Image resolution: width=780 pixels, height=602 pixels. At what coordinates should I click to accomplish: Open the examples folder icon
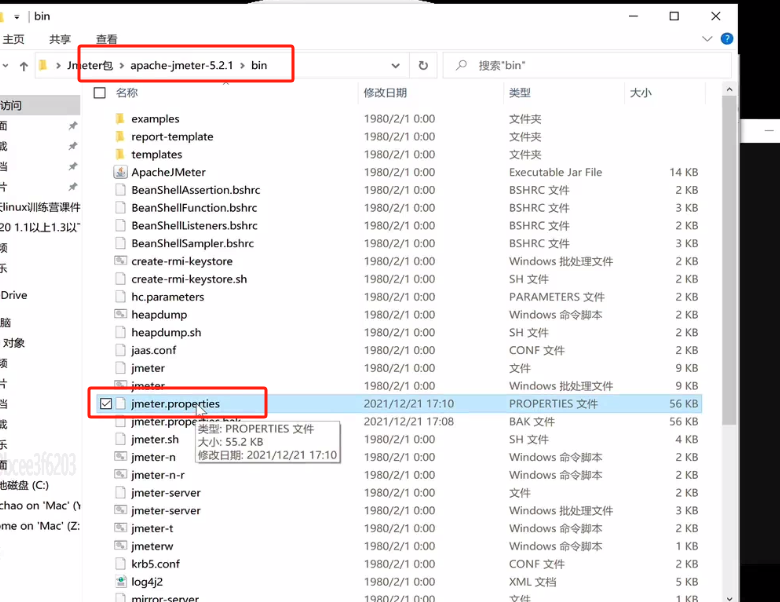pos(120,118)
